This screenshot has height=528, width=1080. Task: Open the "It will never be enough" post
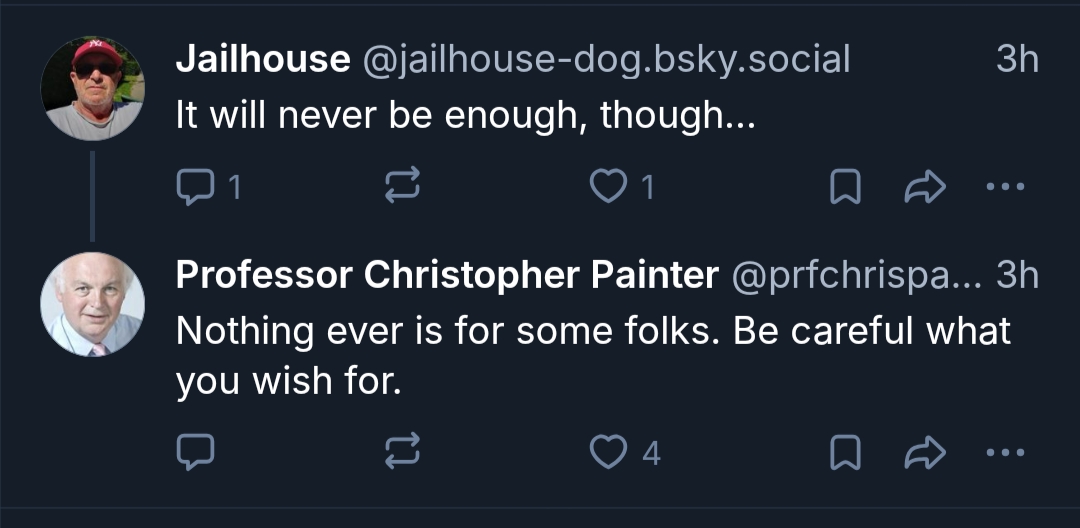[463, 117]
